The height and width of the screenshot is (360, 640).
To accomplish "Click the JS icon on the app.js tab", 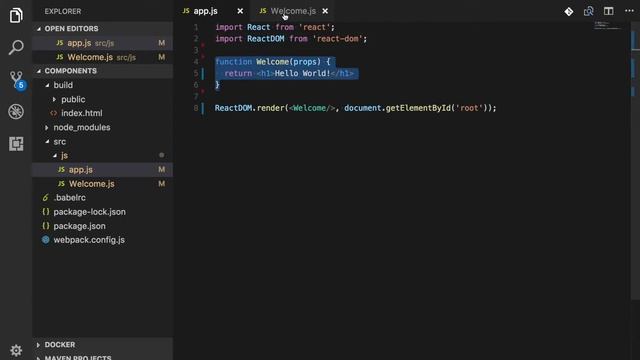I will pyautogui.click(x=186, y=11).
